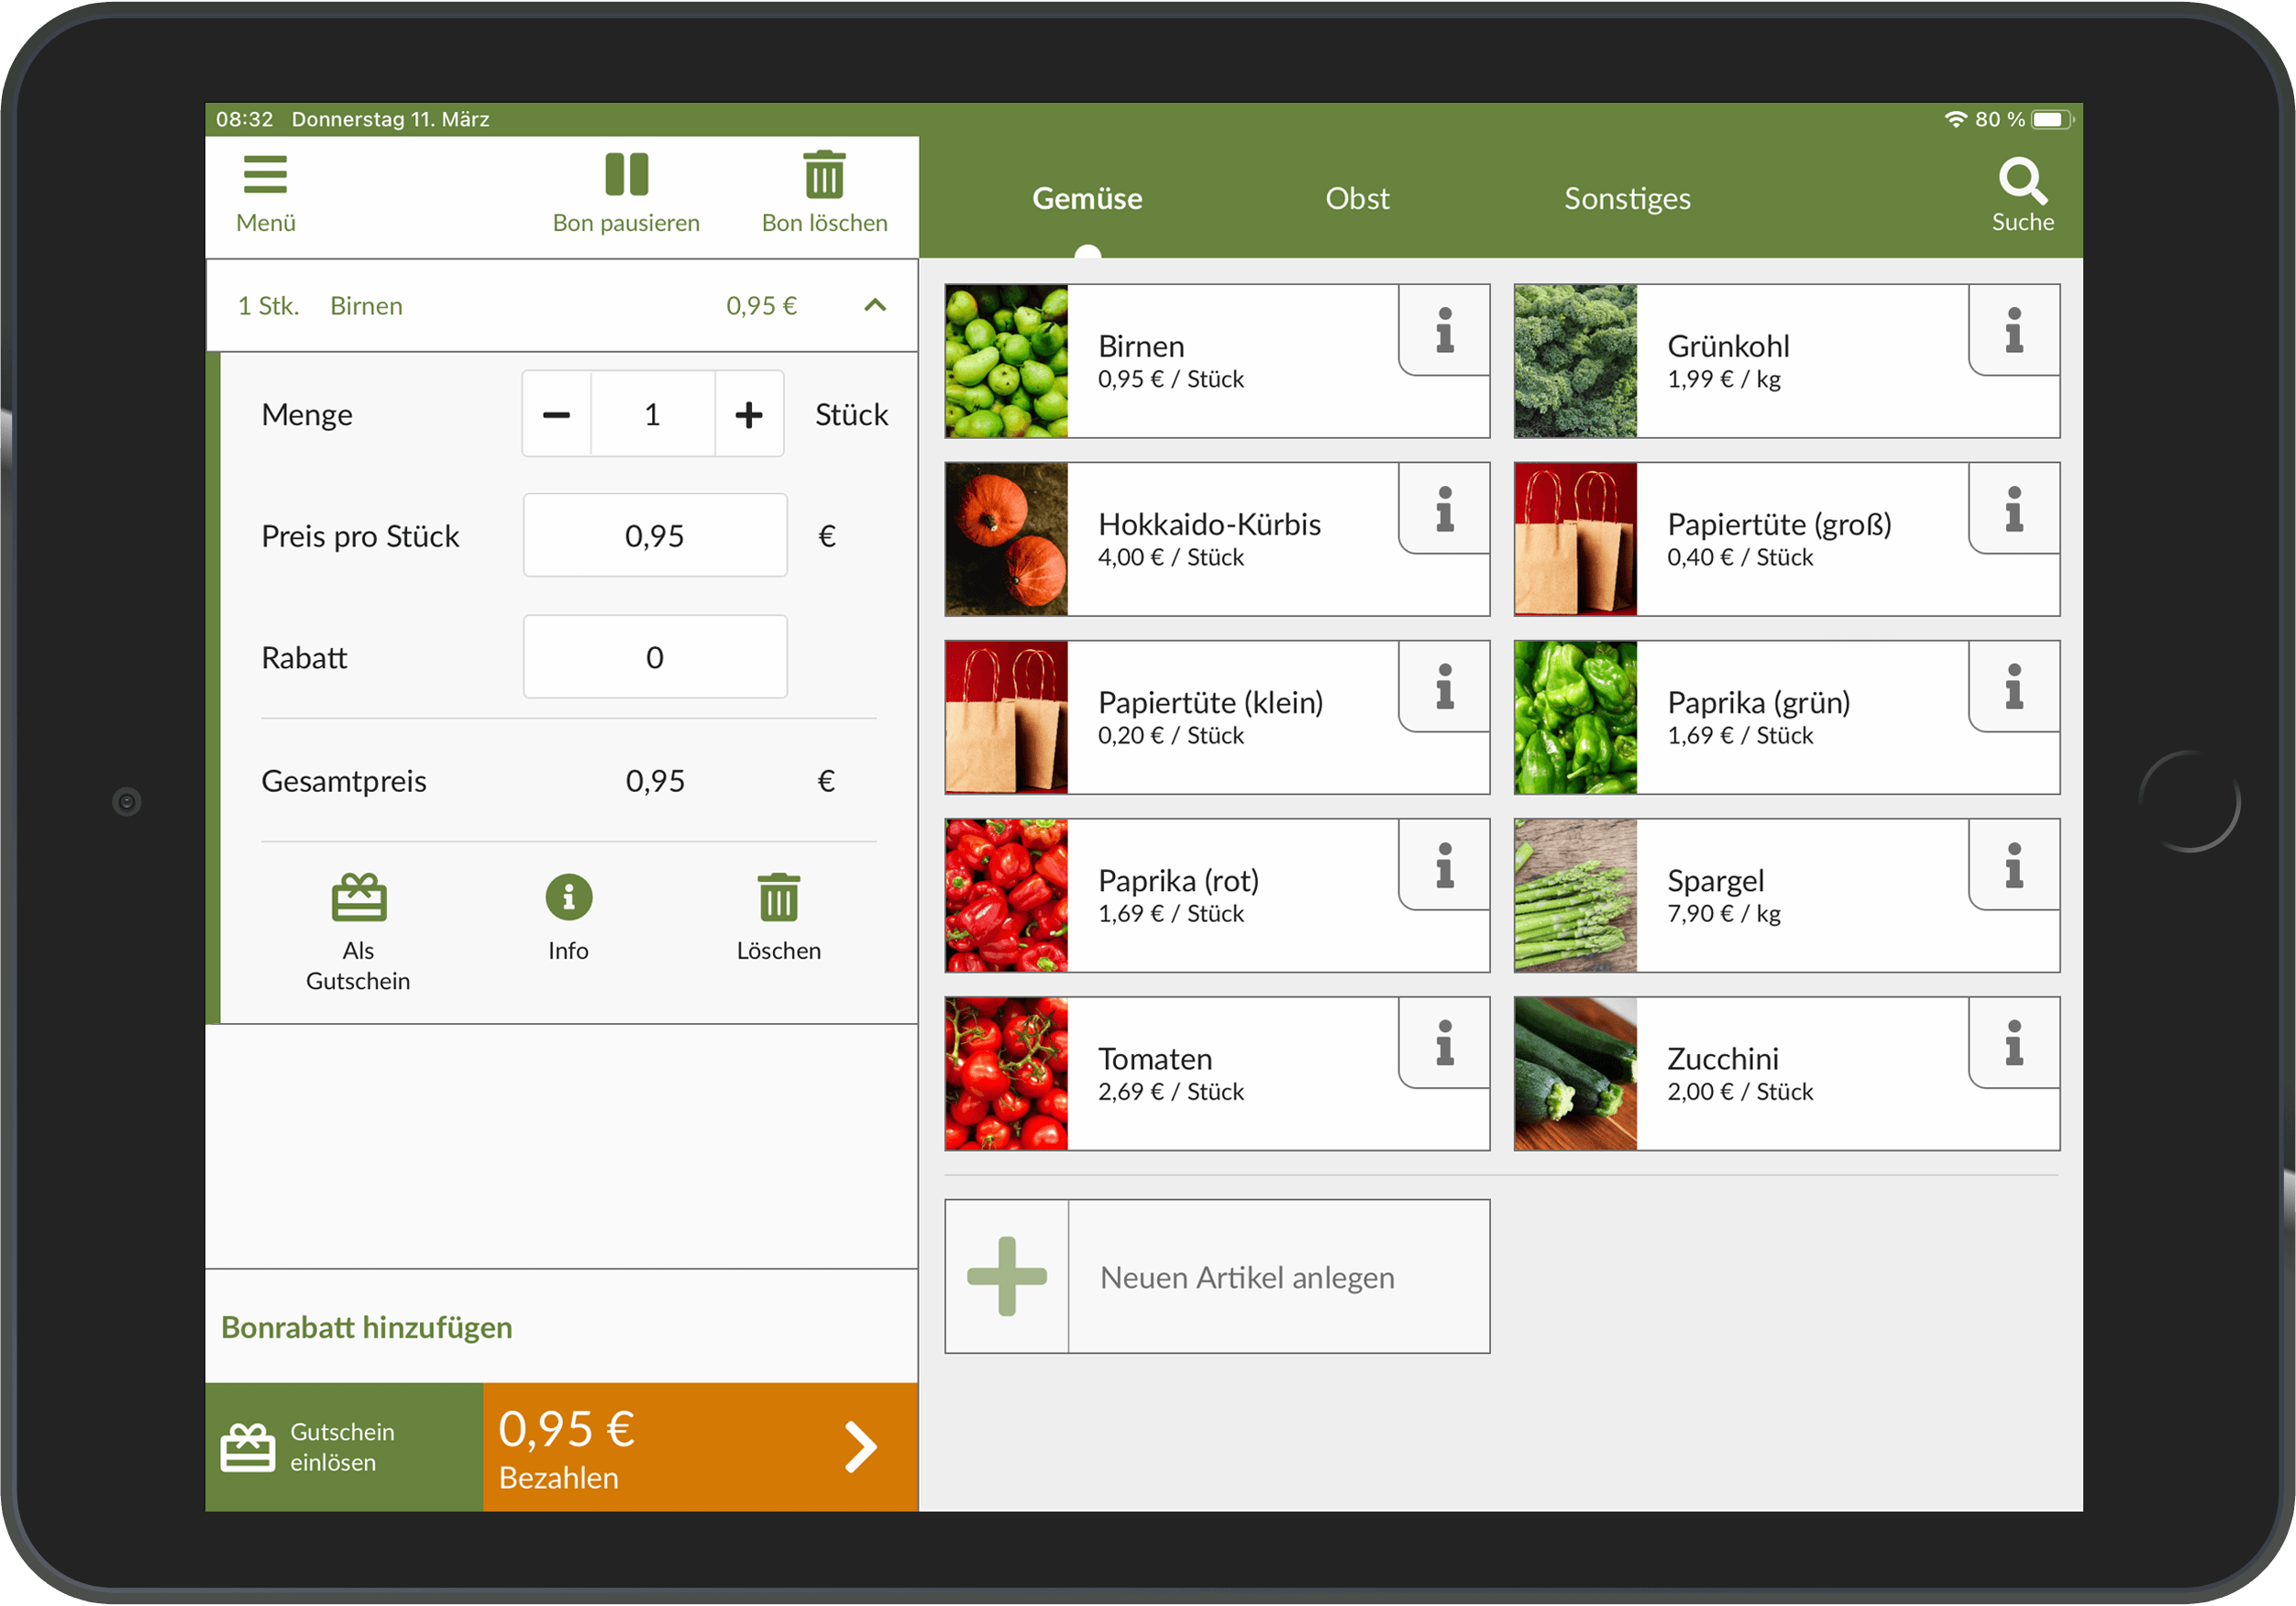
Task: Delete the receipt via Bon löschen
Action: click(x=824, y=193)
